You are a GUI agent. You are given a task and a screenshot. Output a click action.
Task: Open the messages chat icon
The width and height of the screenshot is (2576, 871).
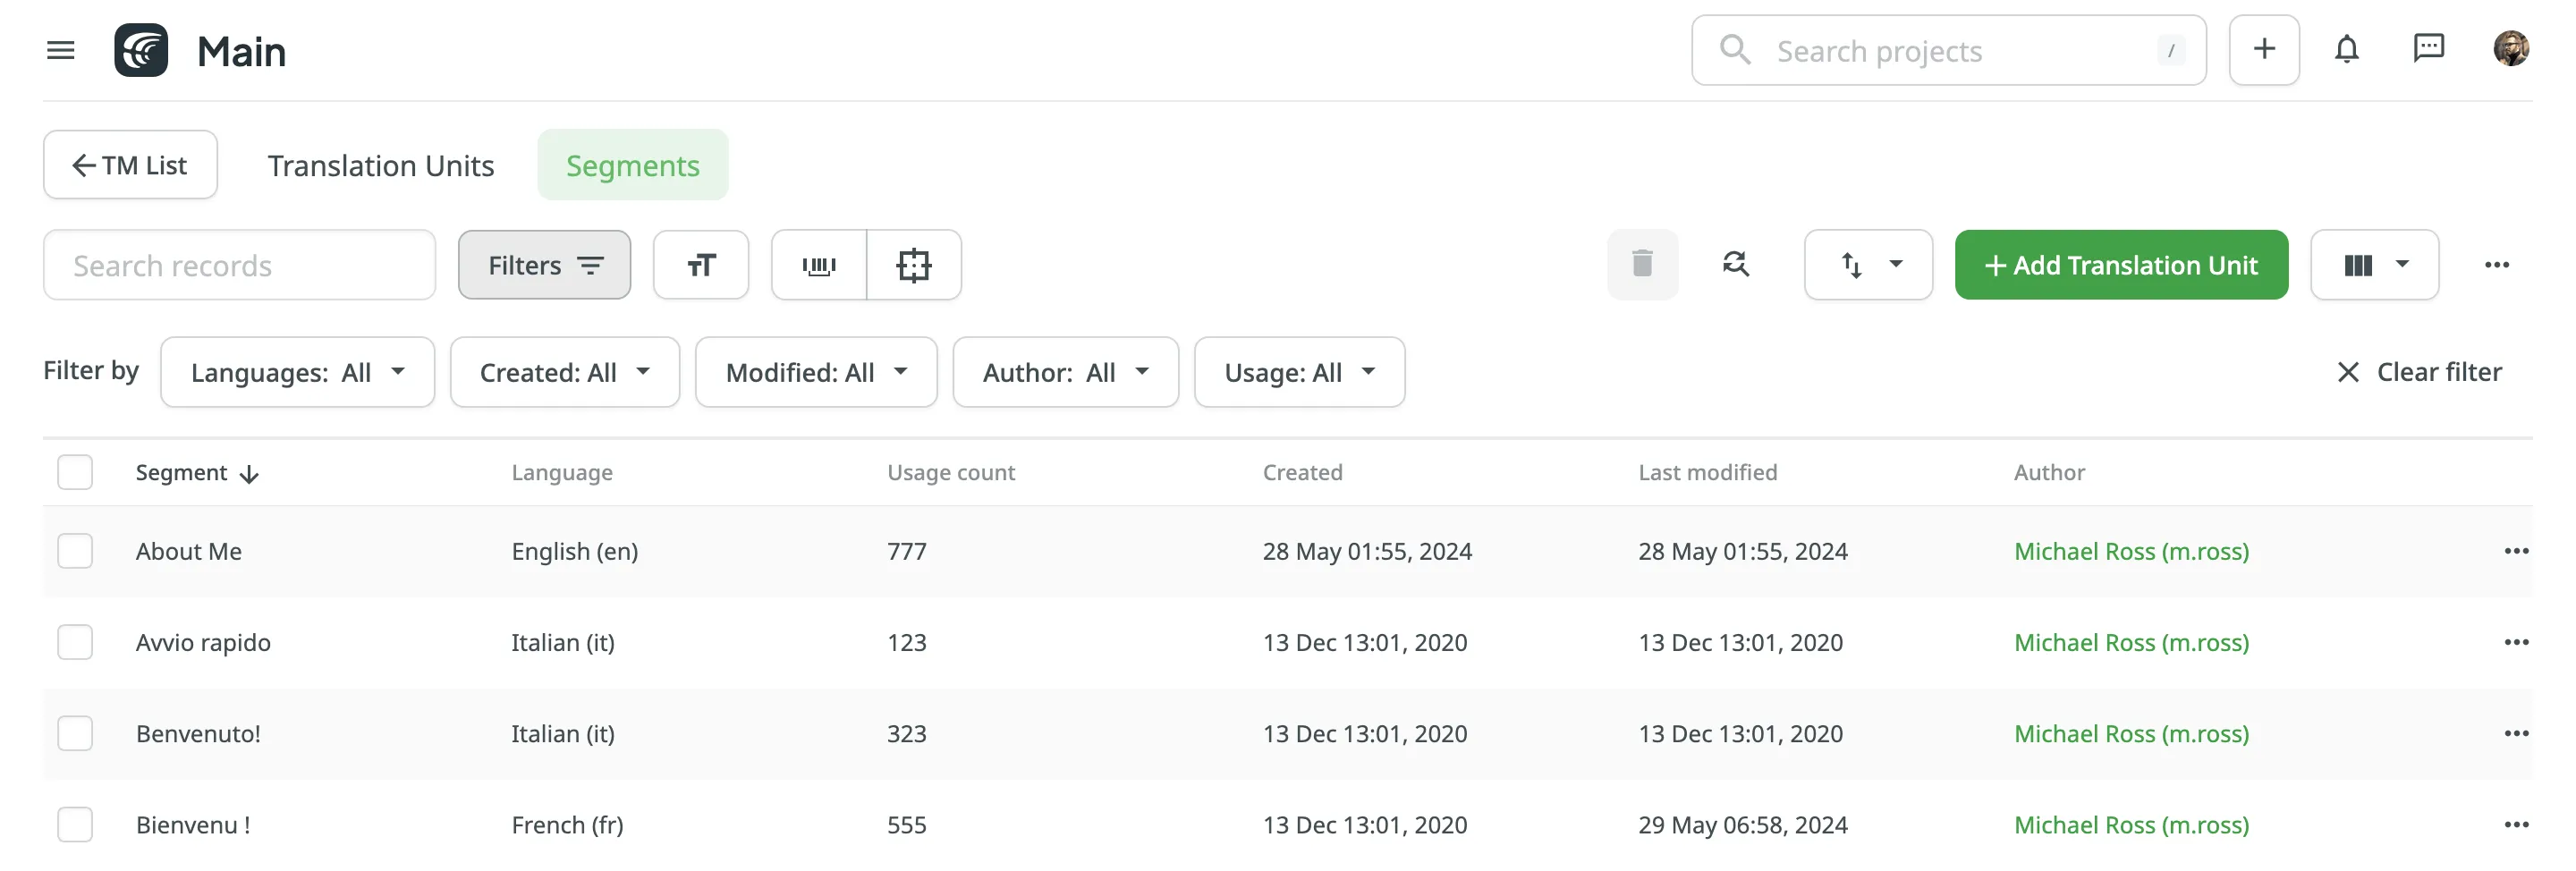click(x=2428, y=49)
